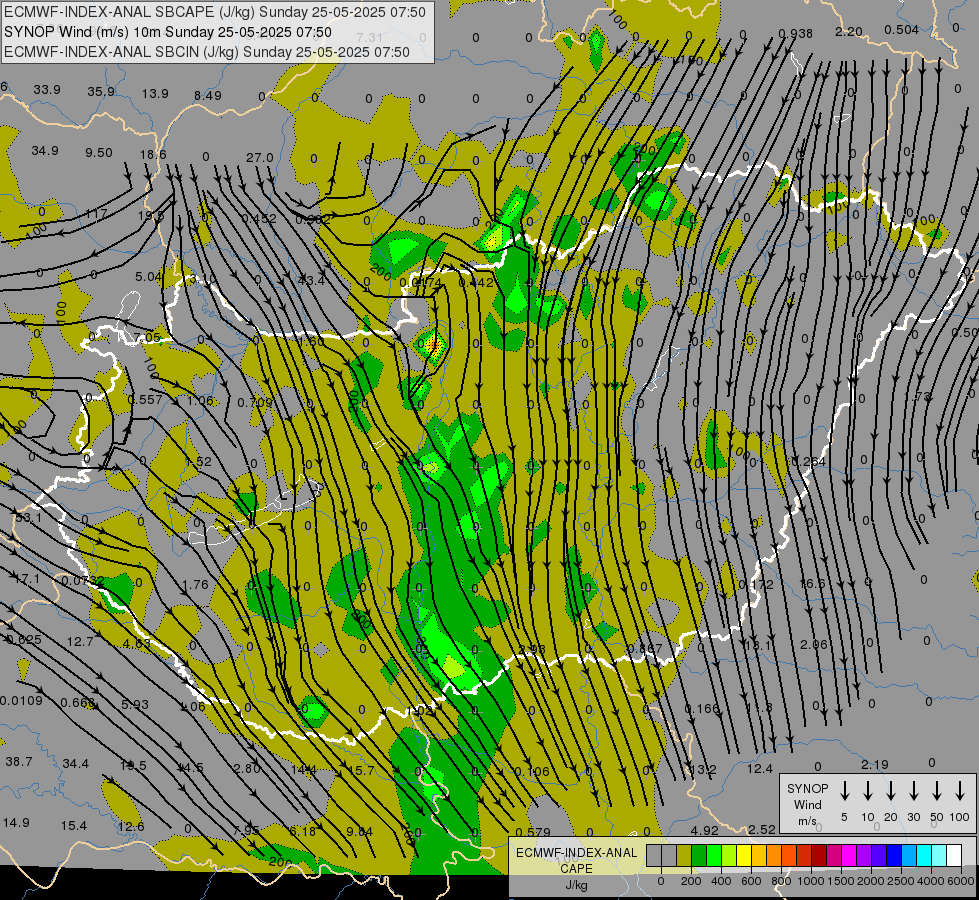Select the 600 tick label in the CAPE legend
Screen dimensions: 979x900
751,881
